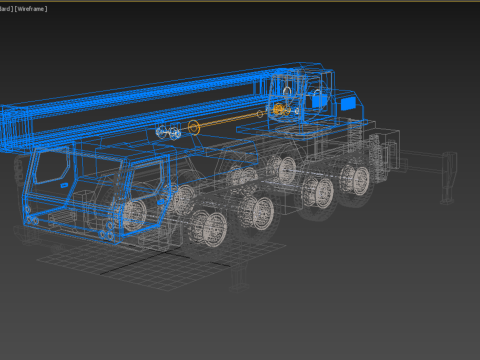Open the partially visible Standard viewport label menu
Screen dimensions: 480x360
click(6, 9)
